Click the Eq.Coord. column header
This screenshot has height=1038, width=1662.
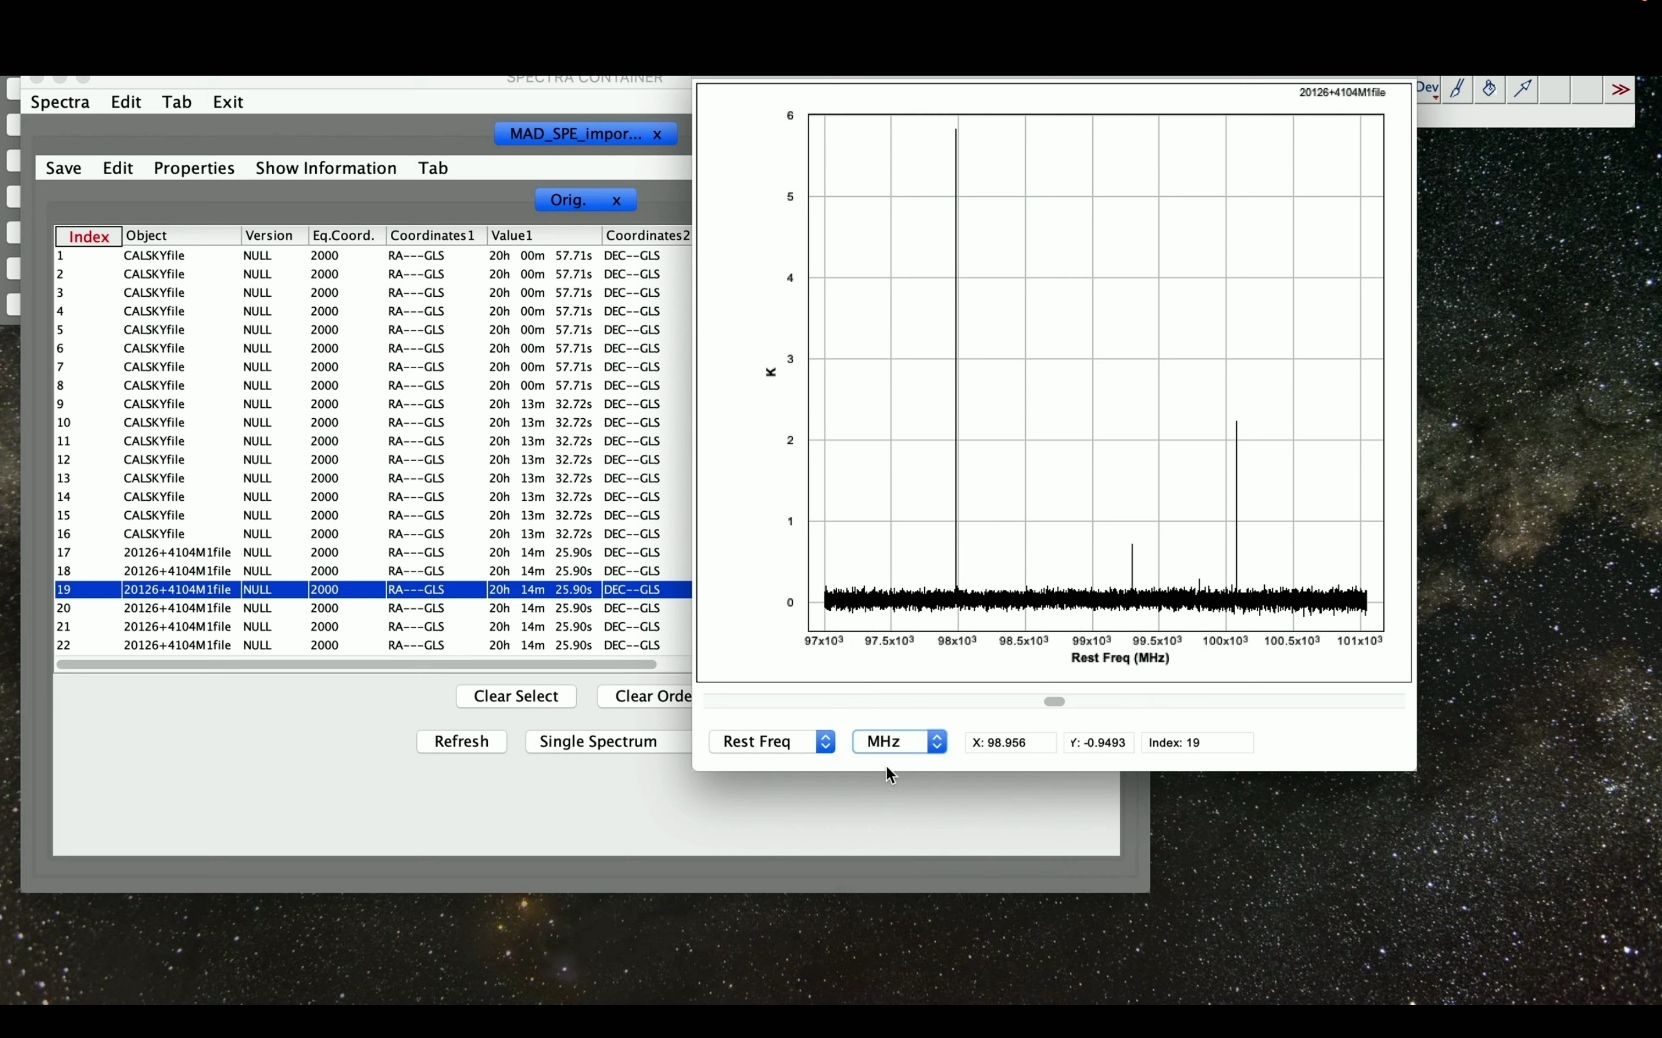coord(347,236)
